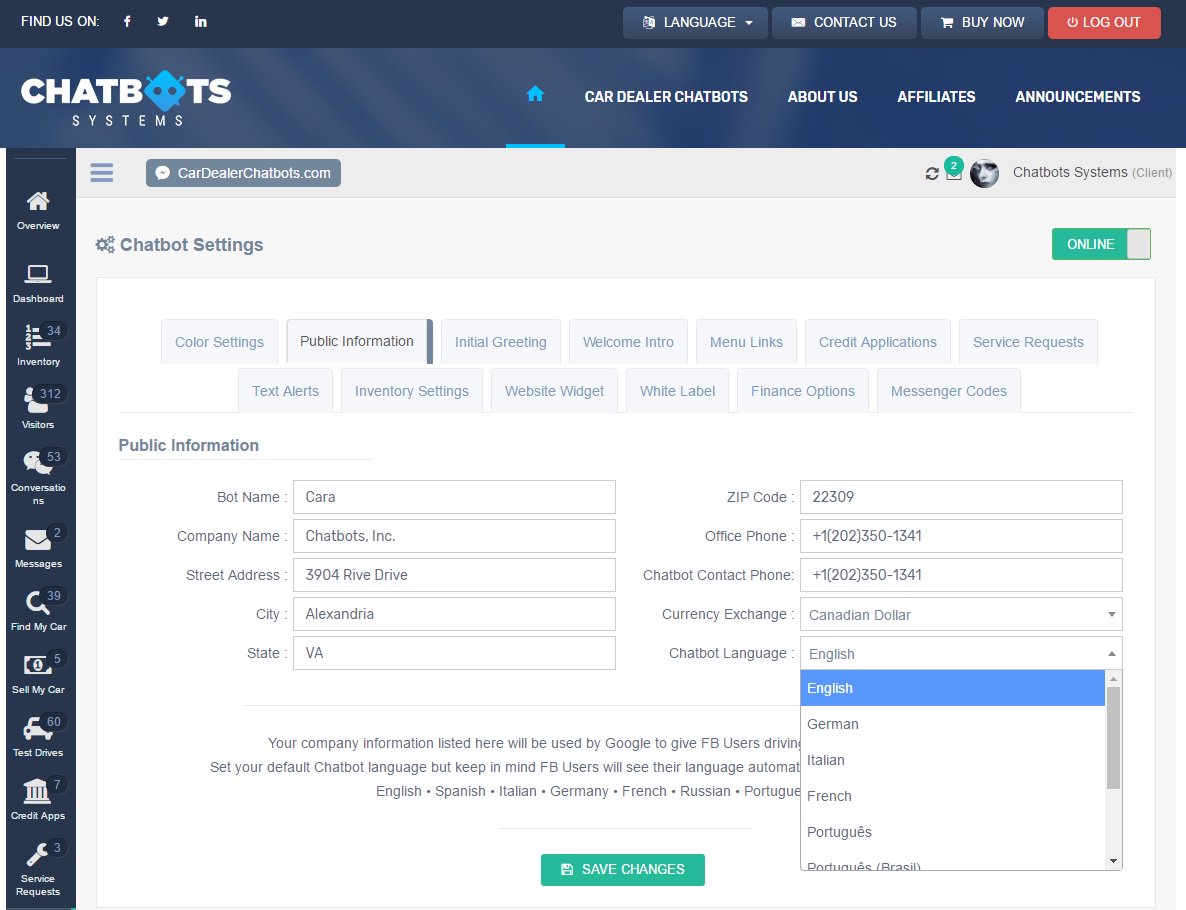Open the mail notifications icon with badge 2
Image resolution: width=1186 pixels, height=910 pixels.
point(954,171)
